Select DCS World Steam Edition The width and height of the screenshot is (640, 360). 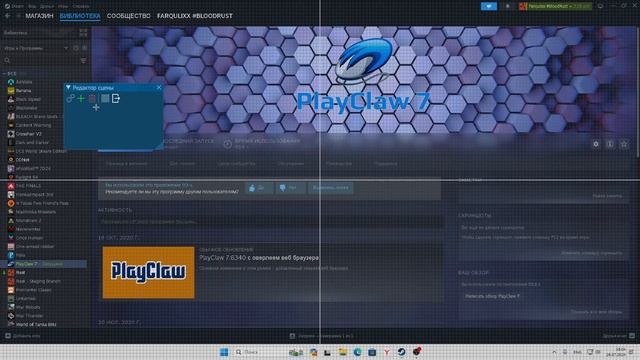coord(41,151)
